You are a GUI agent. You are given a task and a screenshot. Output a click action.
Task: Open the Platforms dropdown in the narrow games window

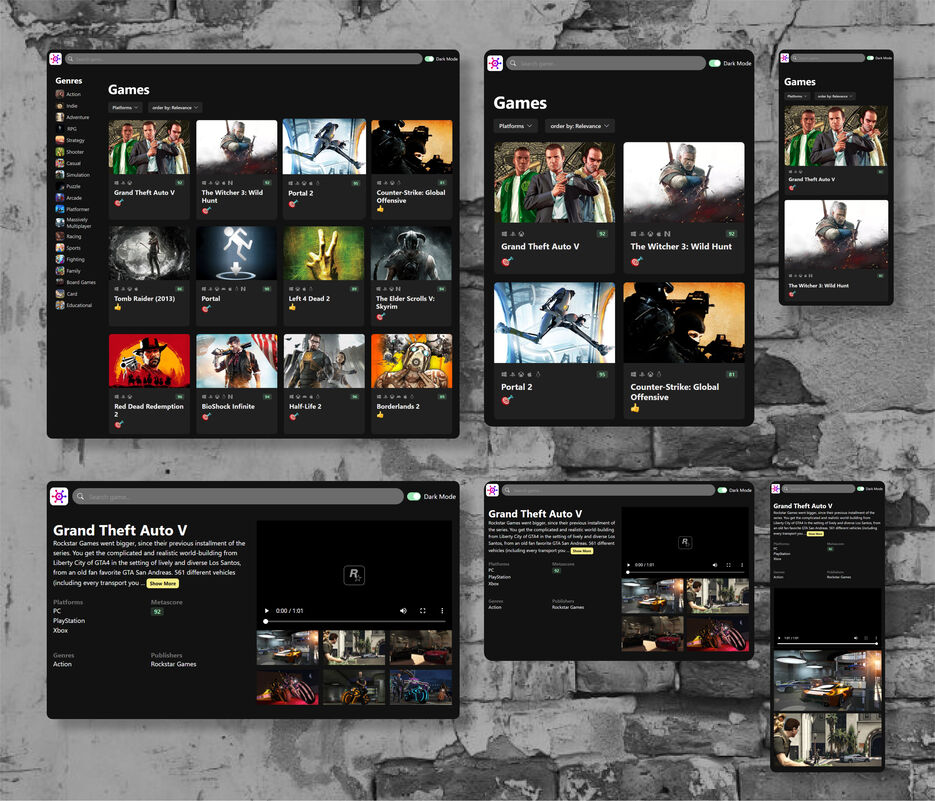[797, 96]
